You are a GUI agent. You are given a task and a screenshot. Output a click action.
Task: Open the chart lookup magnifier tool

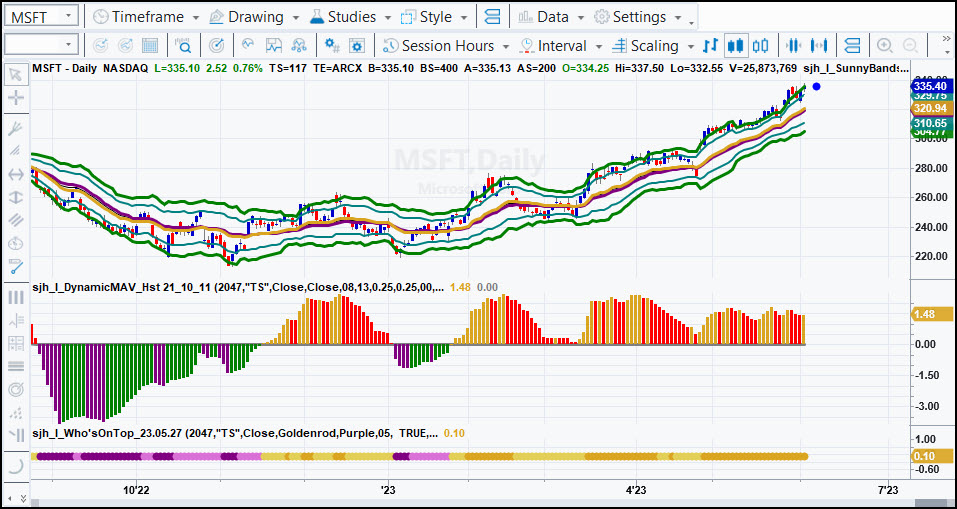[x=183, y=46]
